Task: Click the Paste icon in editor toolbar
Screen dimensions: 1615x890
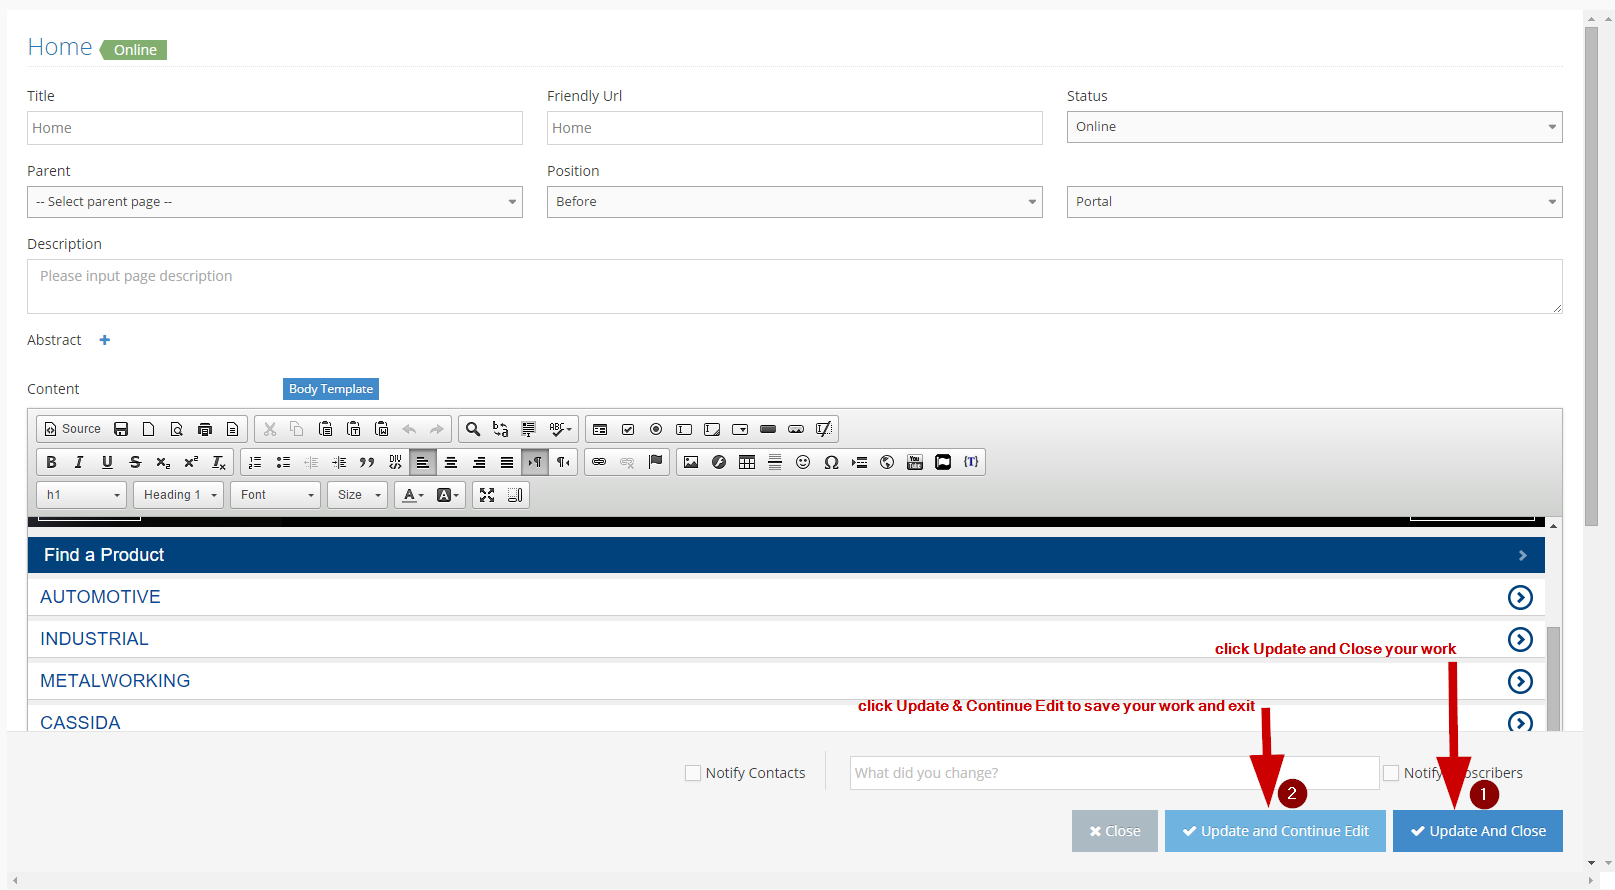Action: pos(325,429)
